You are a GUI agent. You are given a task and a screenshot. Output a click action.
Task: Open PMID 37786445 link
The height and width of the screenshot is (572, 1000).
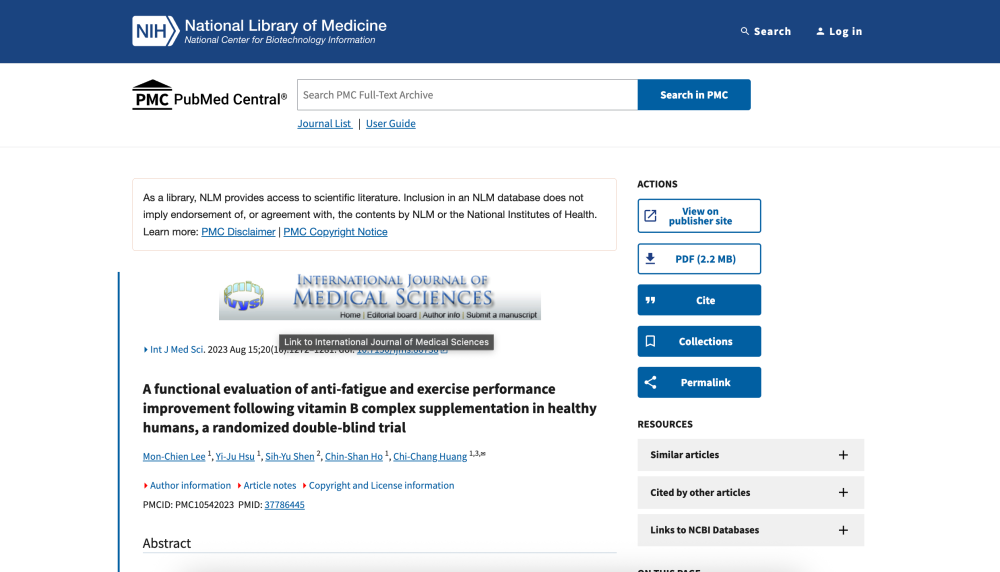[284, 504]
